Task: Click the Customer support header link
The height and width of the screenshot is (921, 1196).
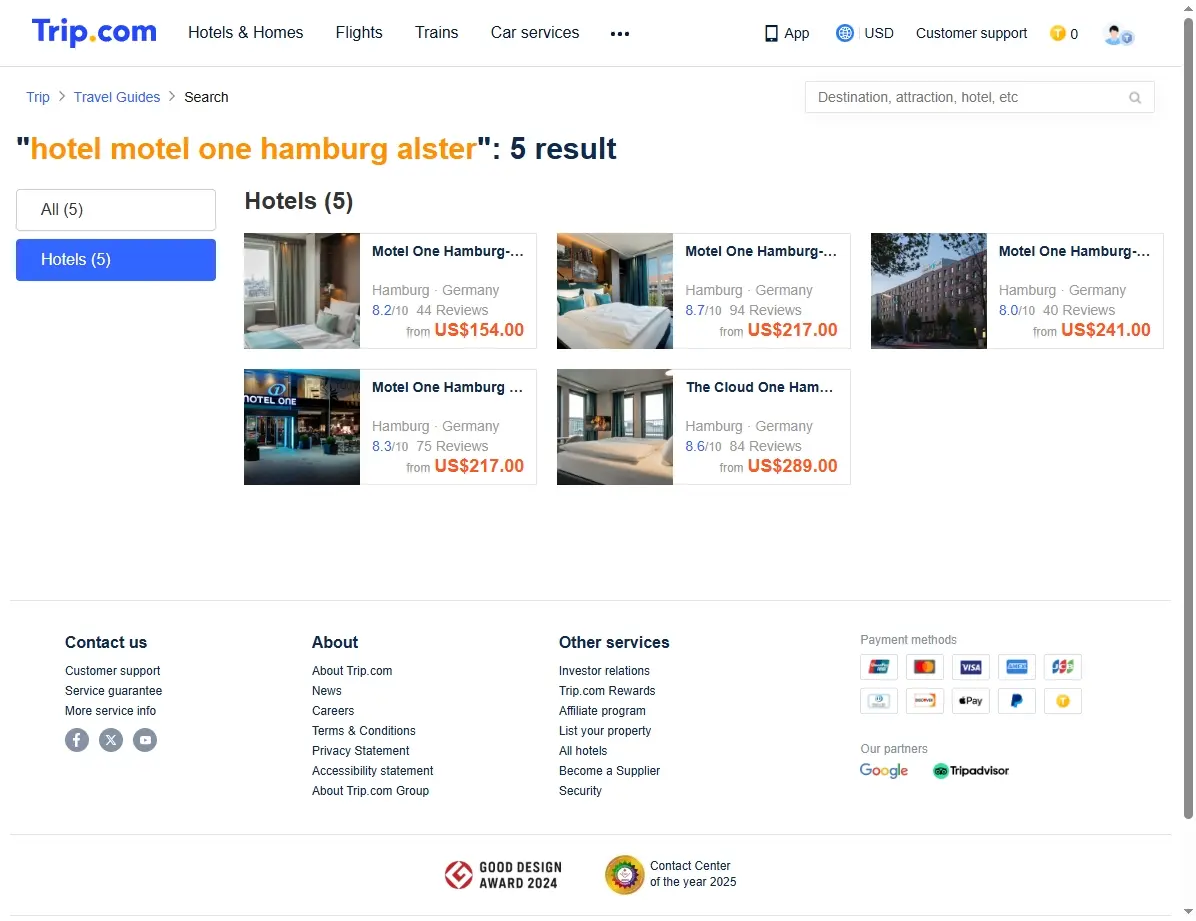Action: (971, 34)
